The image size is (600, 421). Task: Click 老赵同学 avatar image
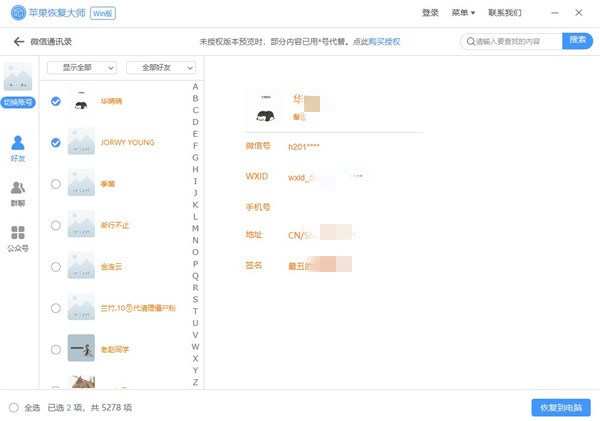coord(81,348)
